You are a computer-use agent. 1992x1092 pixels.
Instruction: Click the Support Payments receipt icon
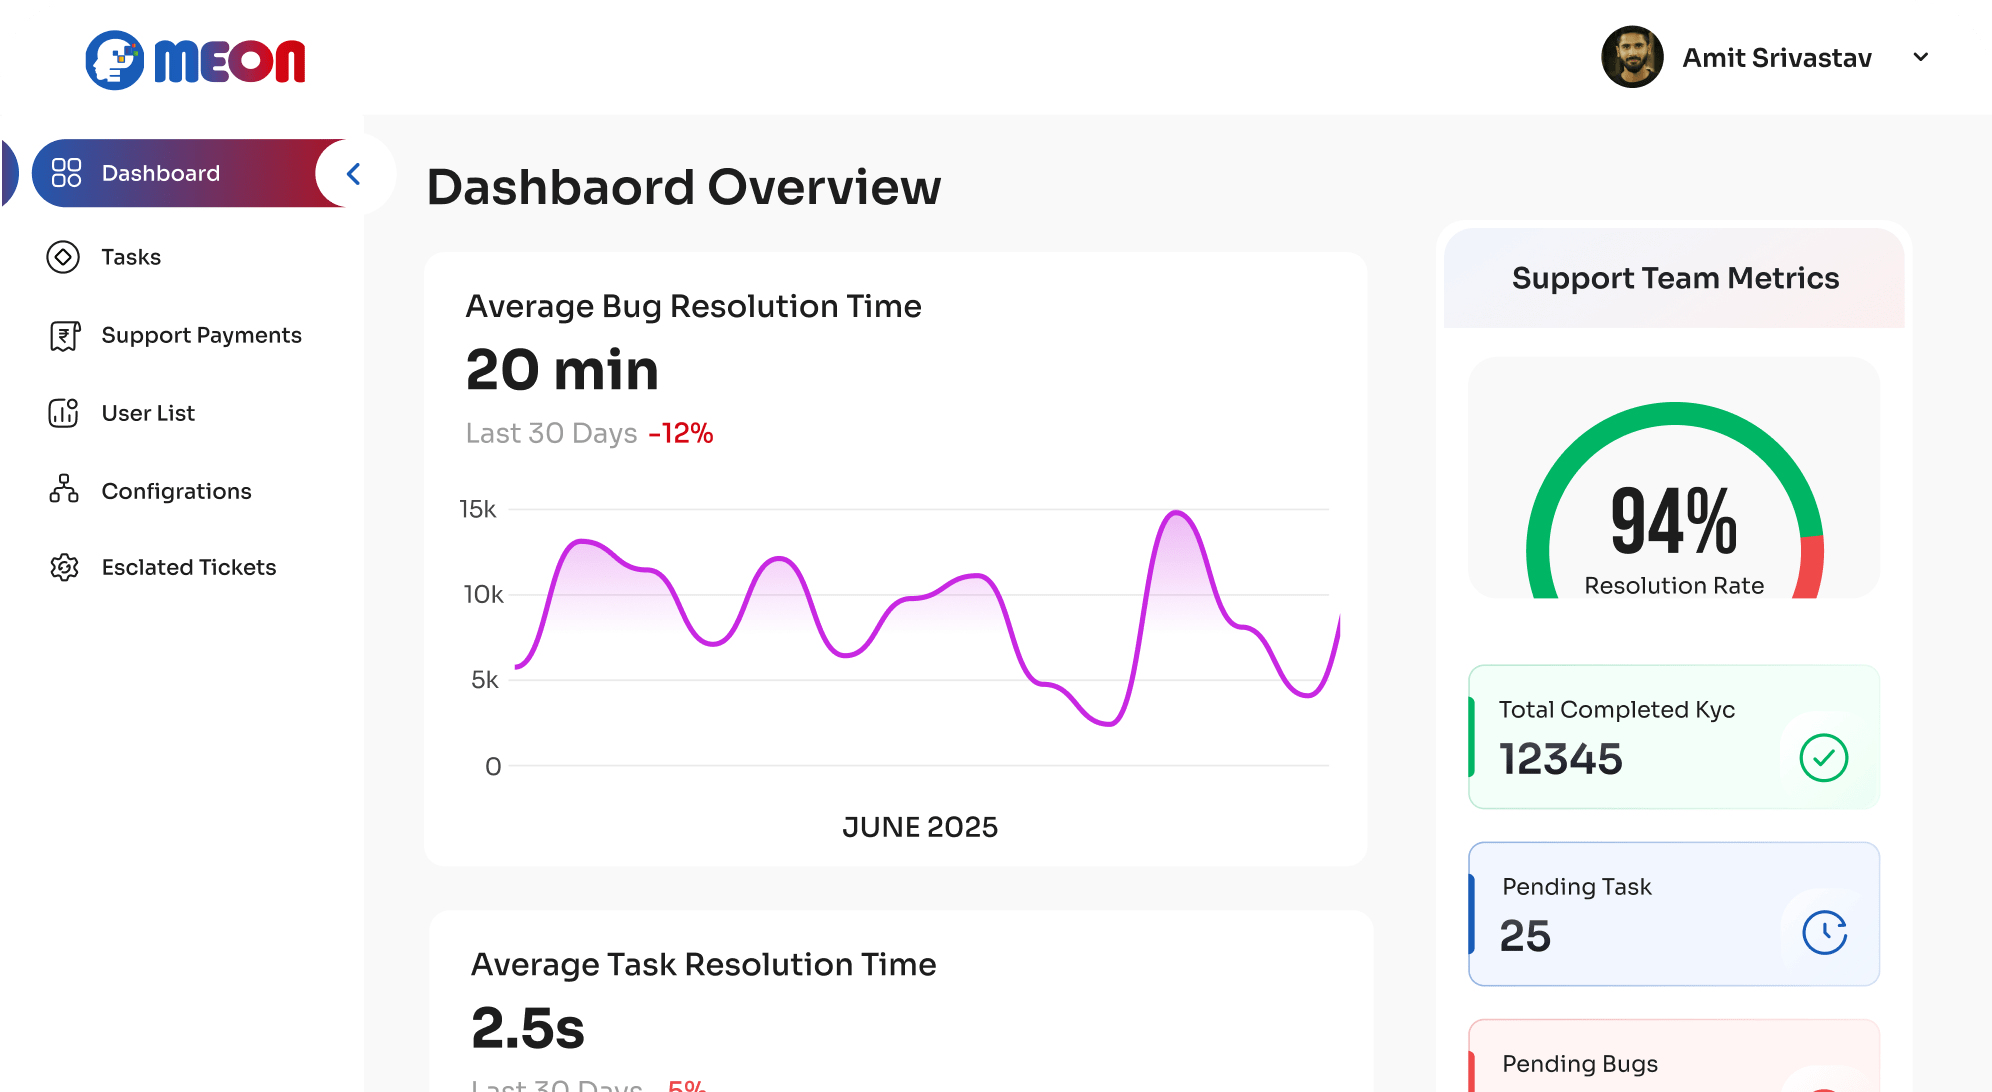pos(64,335)
